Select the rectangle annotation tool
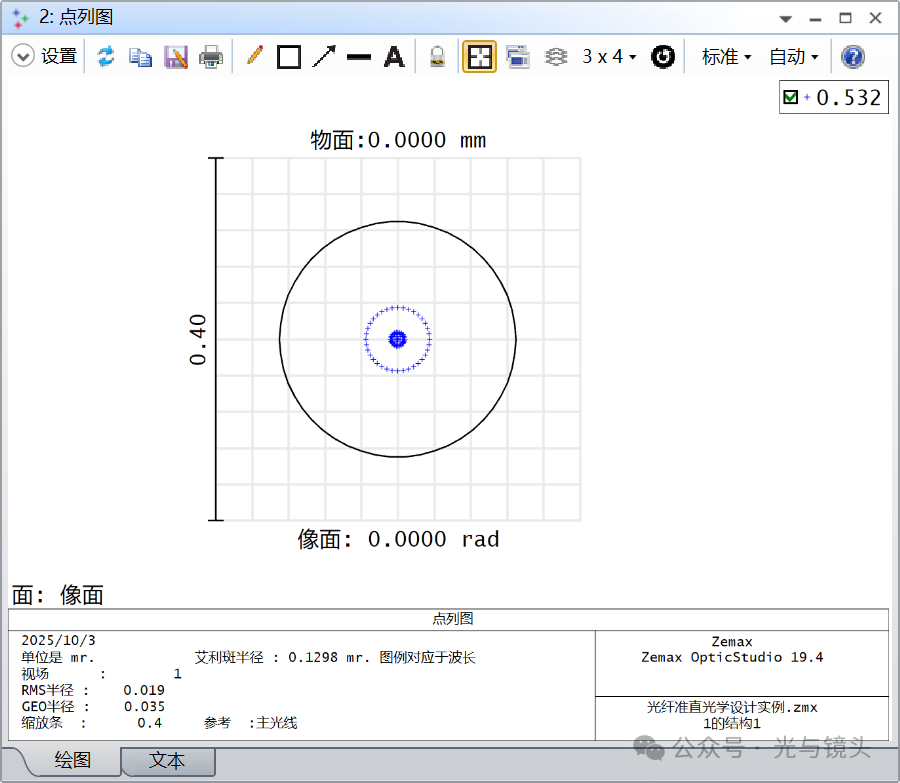 click(x=288, y=56)
